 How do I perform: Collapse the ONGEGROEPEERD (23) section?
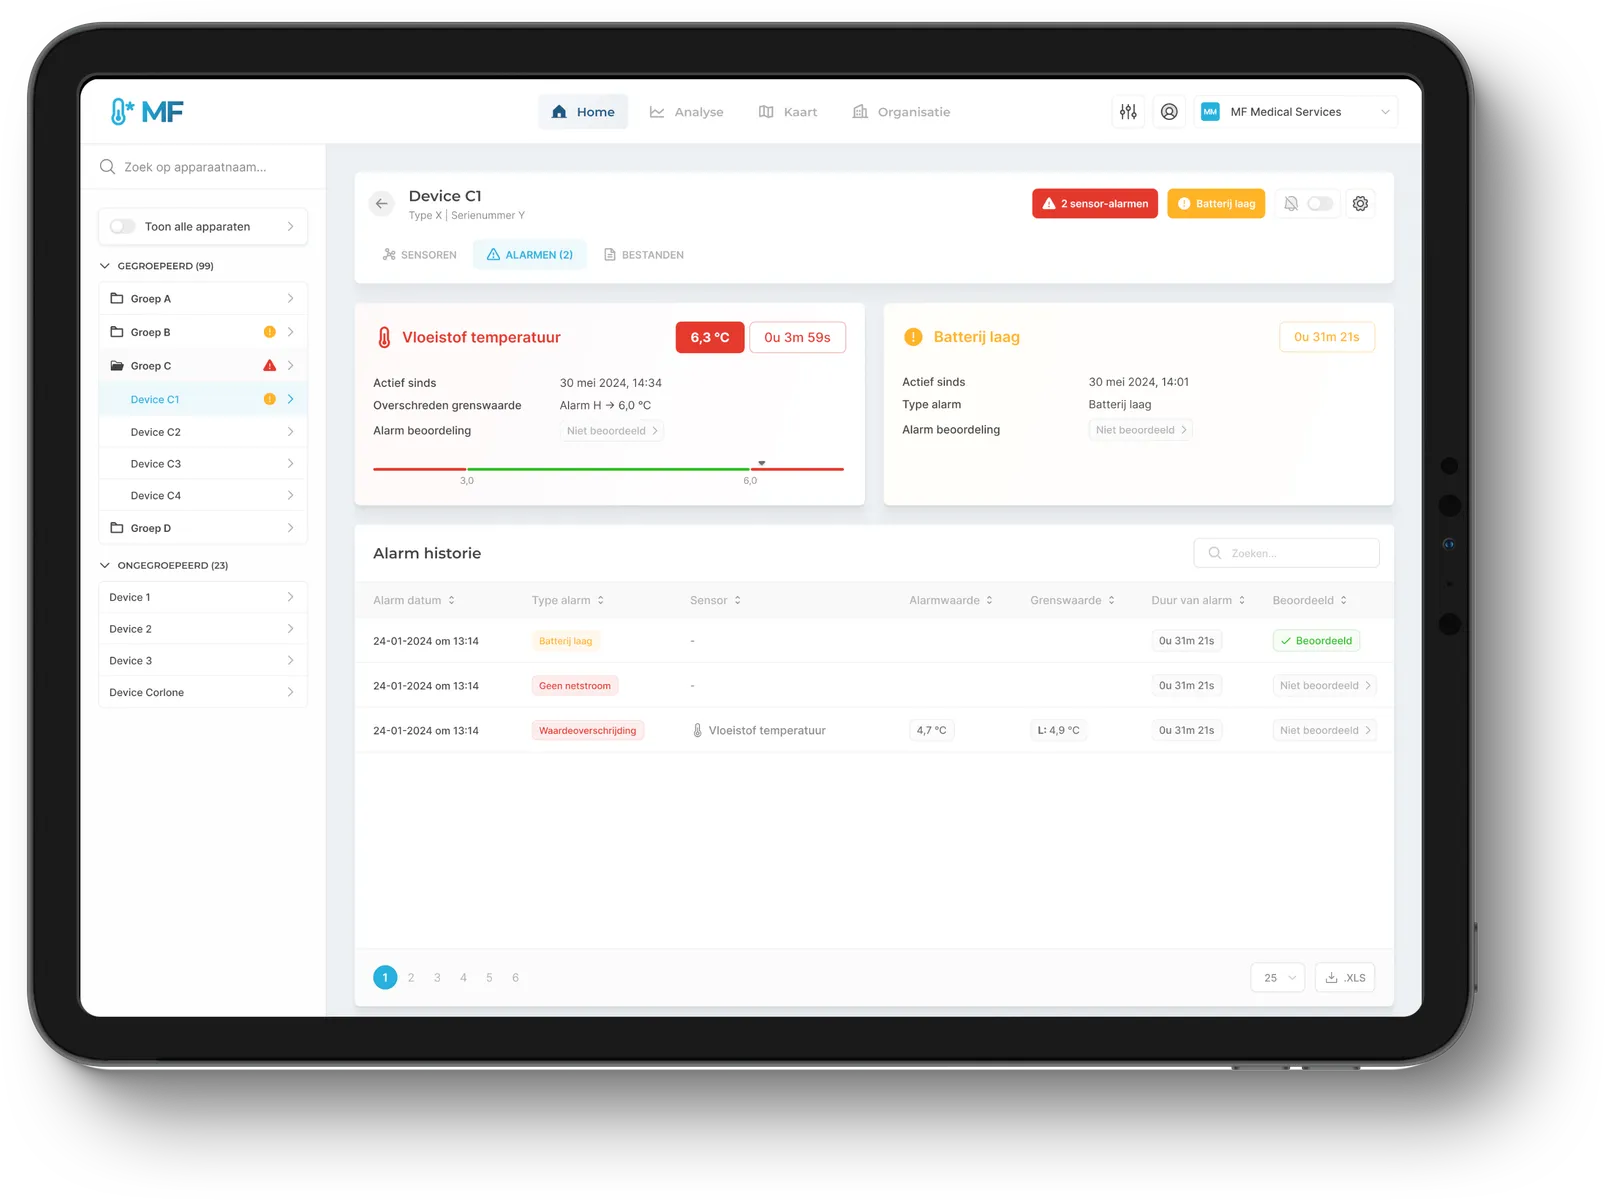105,566
